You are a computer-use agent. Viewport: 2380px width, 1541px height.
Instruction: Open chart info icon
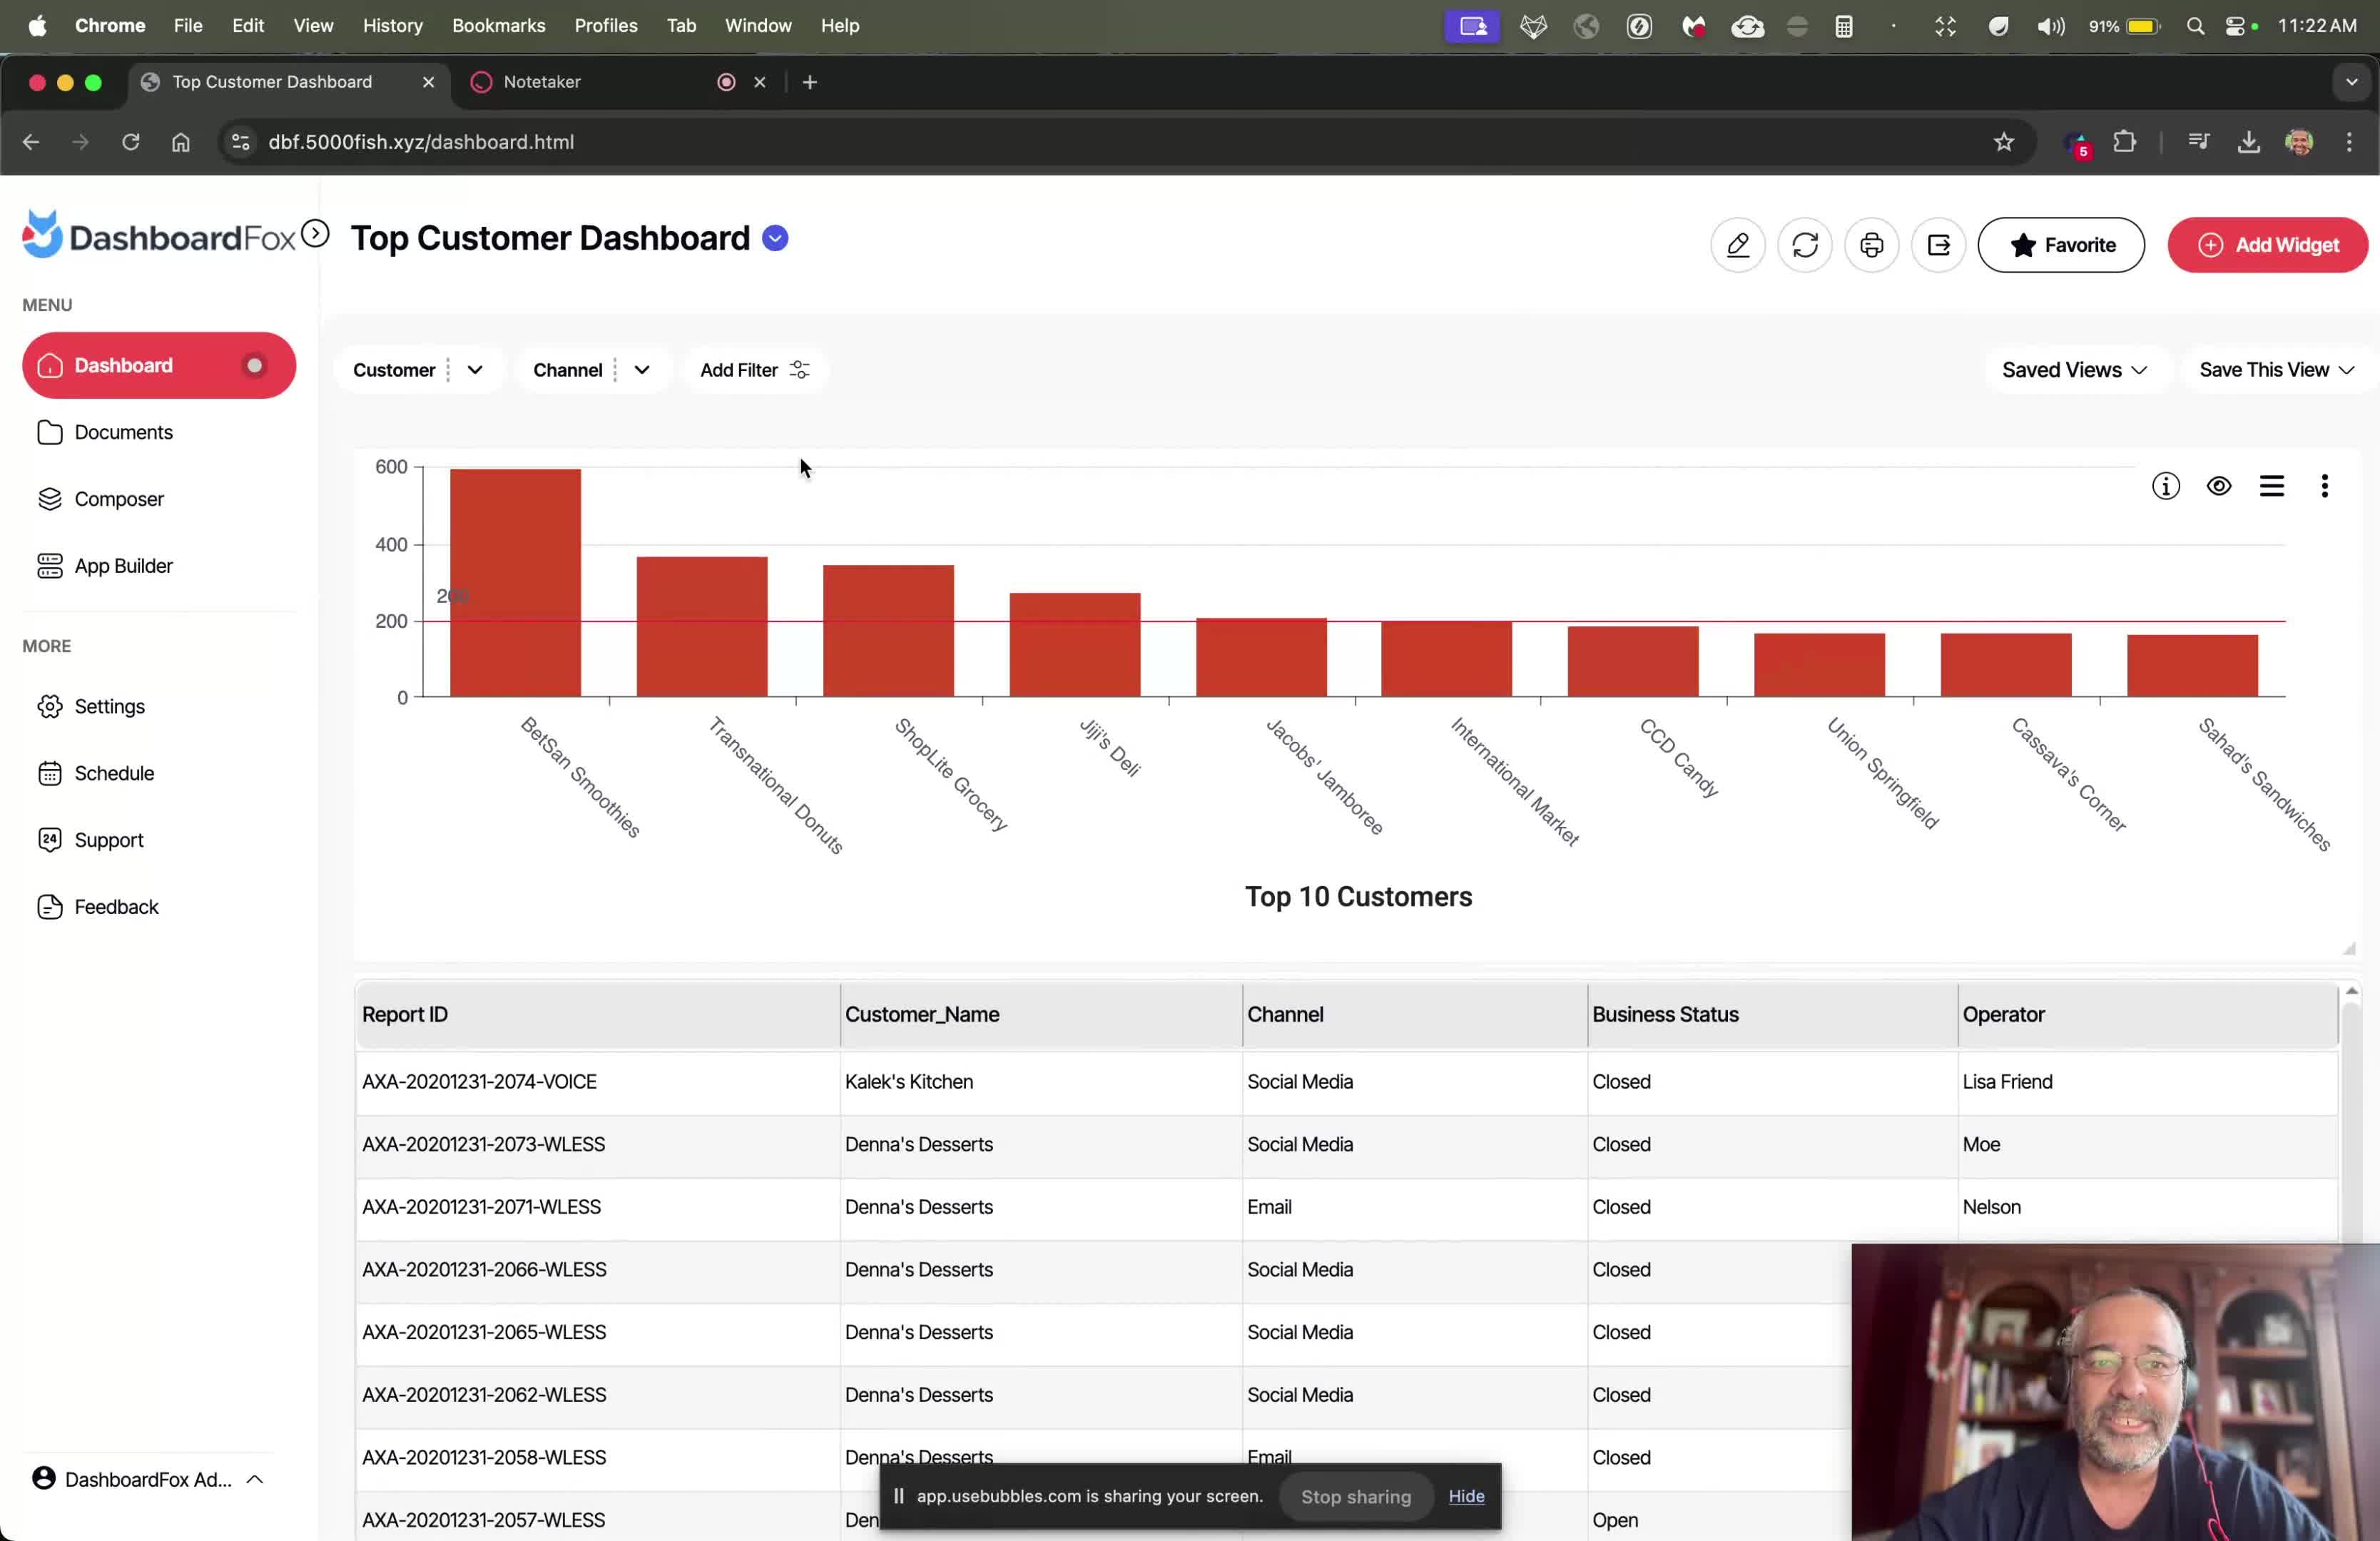pos(2165,486)
